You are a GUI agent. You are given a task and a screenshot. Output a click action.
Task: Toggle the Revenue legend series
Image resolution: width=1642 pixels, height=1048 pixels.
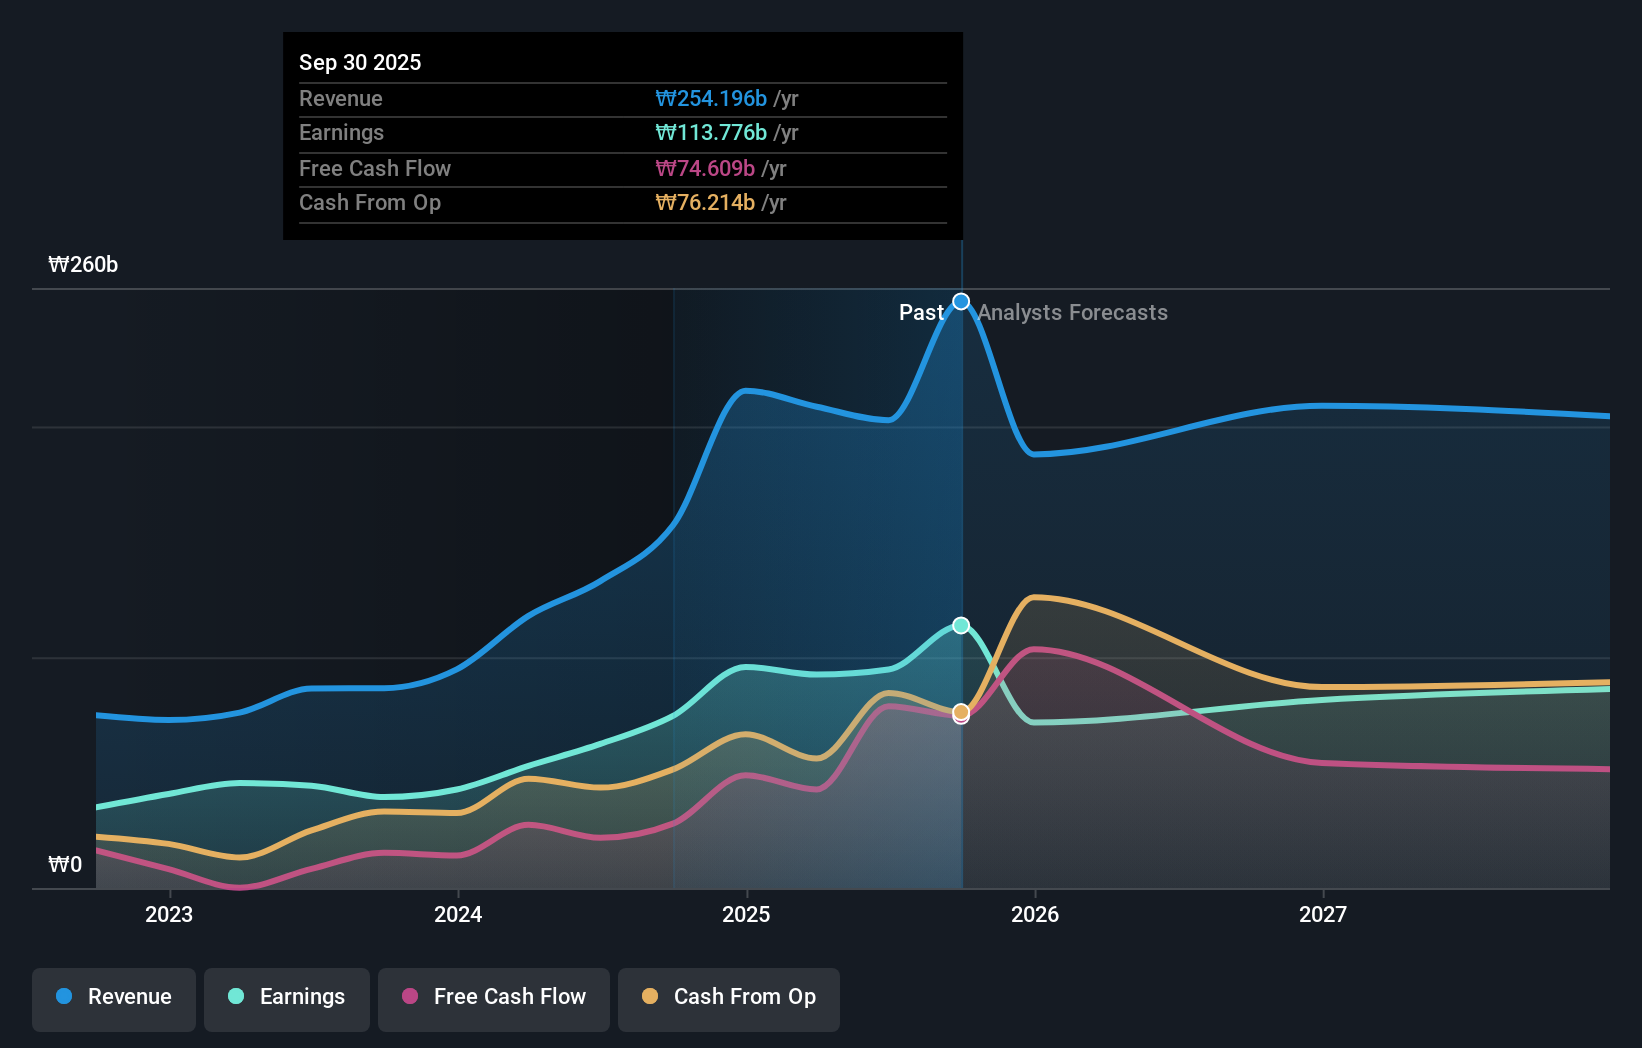(114, 999)
